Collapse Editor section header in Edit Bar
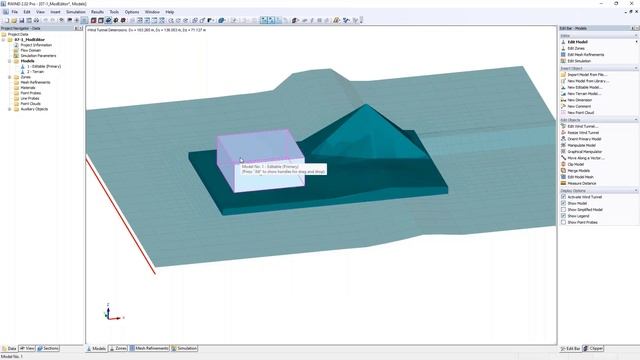Screen dimensions: 640x360 tap(636, 36)
